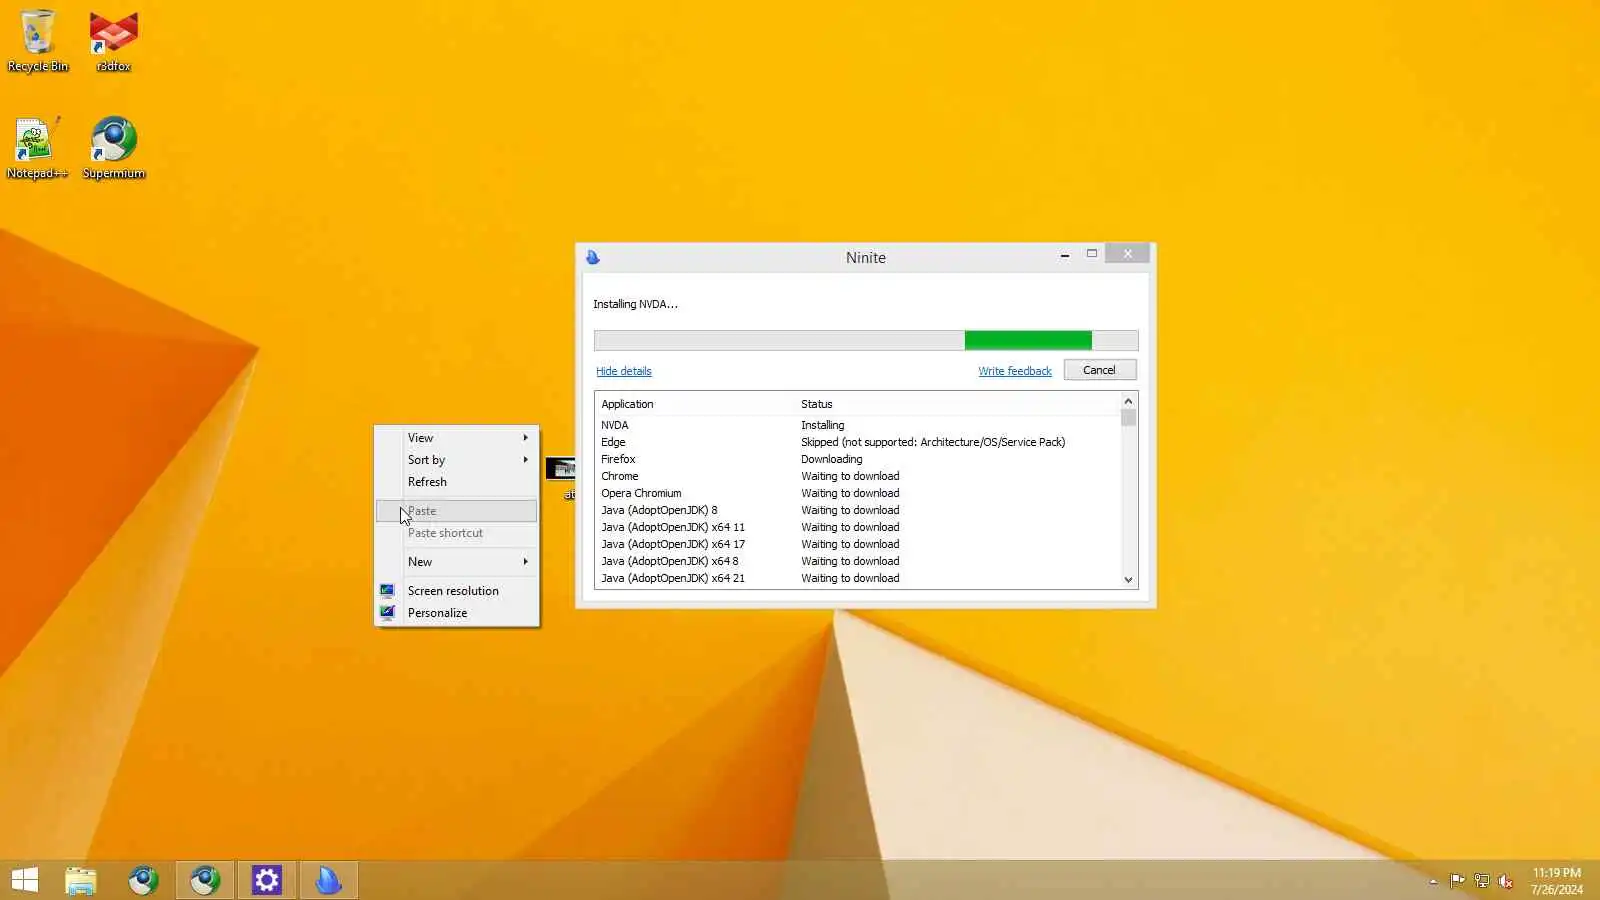Click the Screen resolution monitor icon
Screen dimensions: 1600x900
[x=387, y=590]
